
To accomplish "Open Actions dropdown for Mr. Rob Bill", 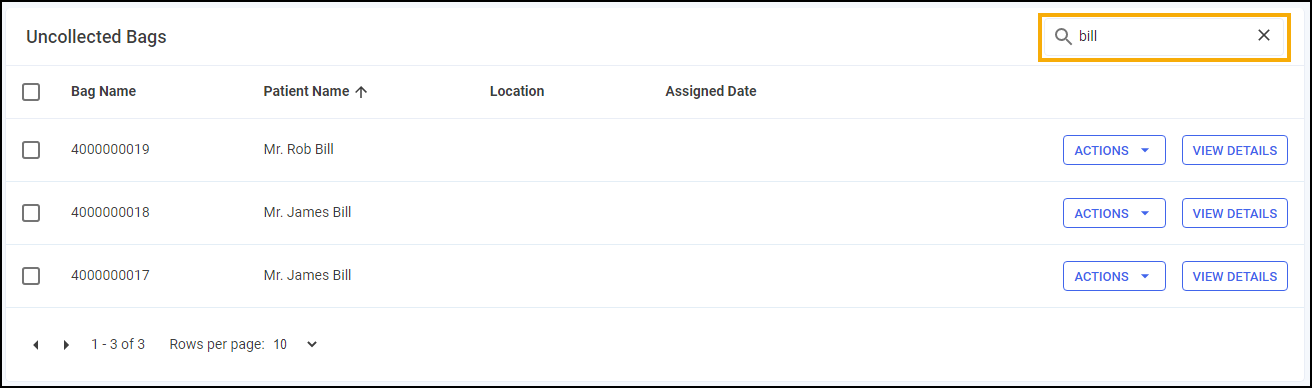I will [1114, 151].
